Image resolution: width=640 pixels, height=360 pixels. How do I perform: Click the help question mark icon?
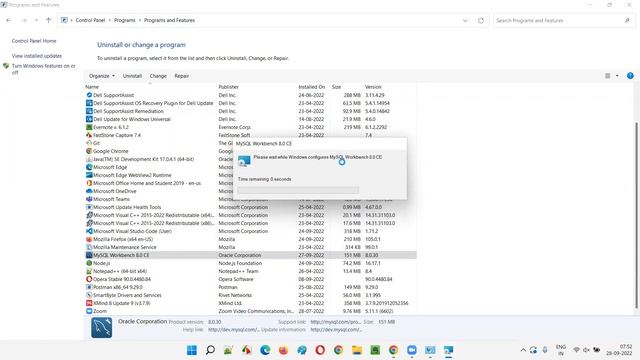[630, 76]
